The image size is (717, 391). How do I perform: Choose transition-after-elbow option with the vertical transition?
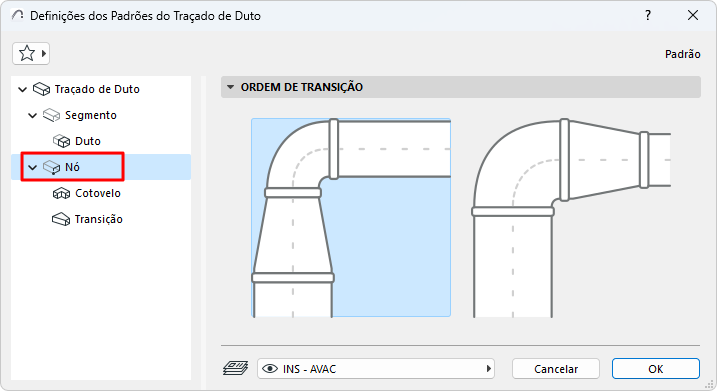click(x=351, y=217)
